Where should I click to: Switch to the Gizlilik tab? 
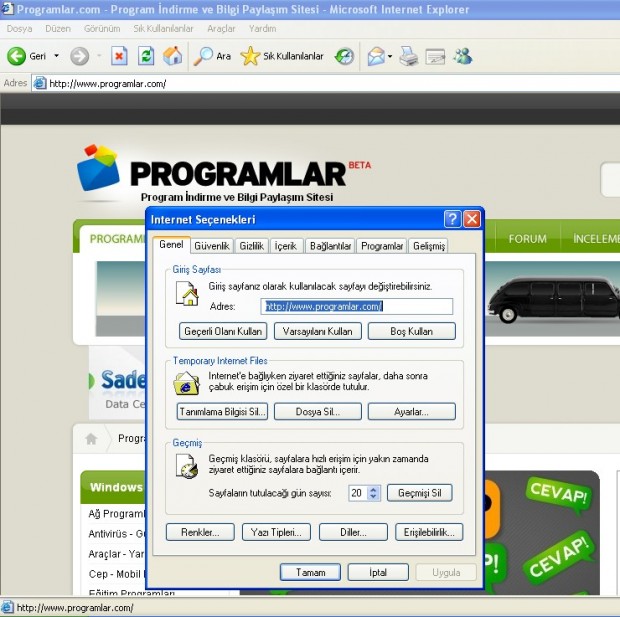point(251,246)
